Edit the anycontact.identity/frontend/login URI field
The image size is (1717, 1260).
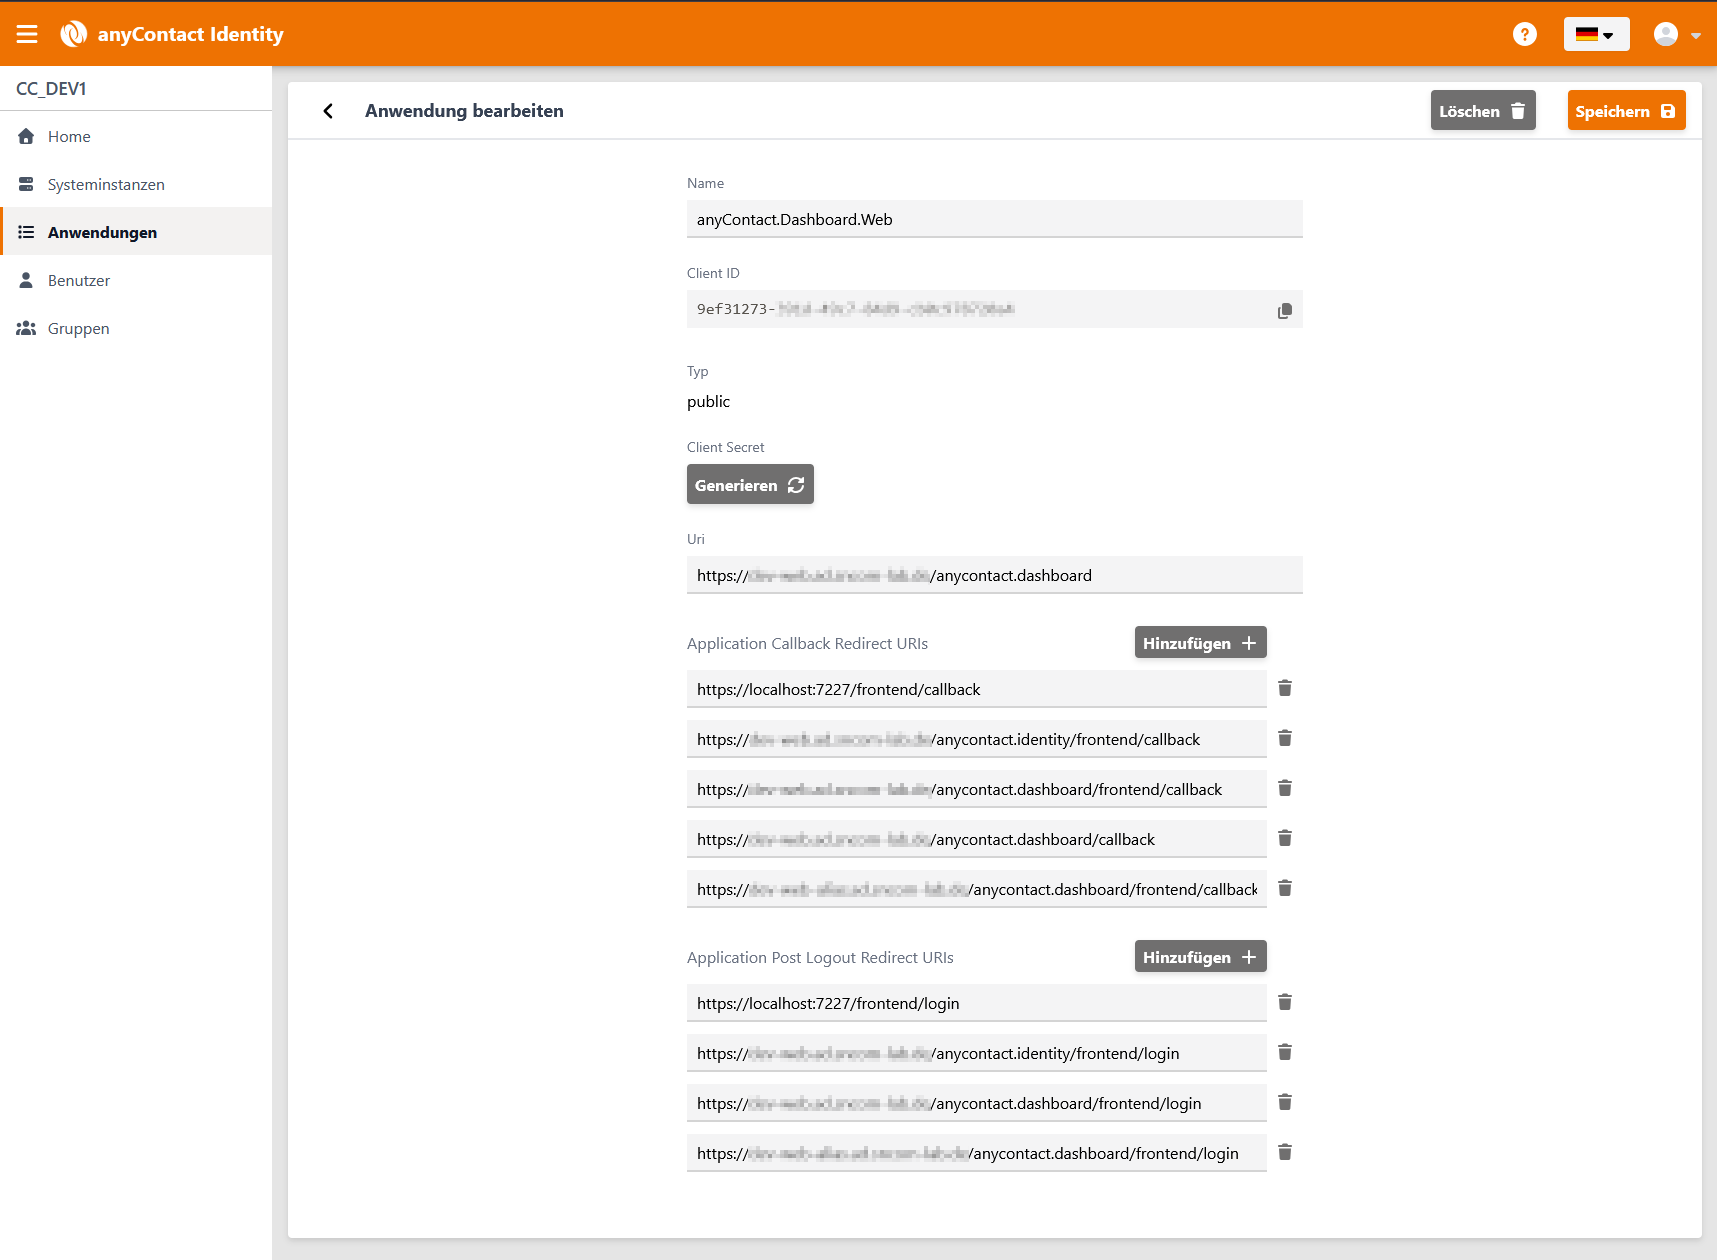tap(976, 1053)
